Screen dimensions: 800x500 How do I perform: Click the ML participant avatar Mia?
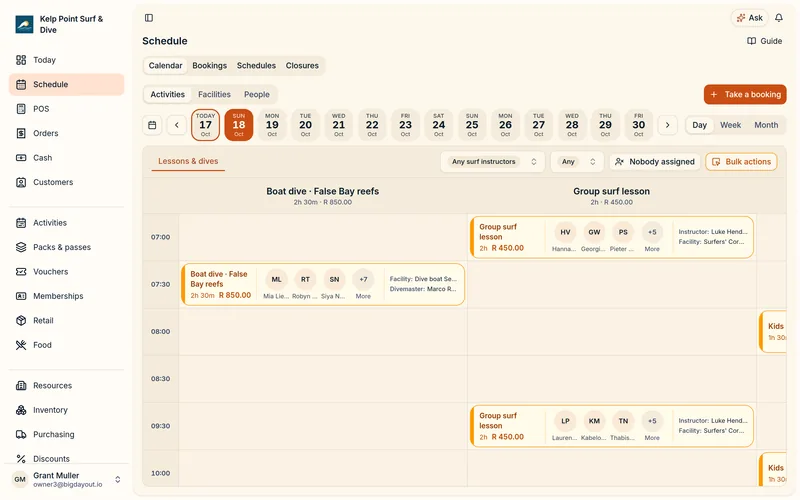click(277, 280)
